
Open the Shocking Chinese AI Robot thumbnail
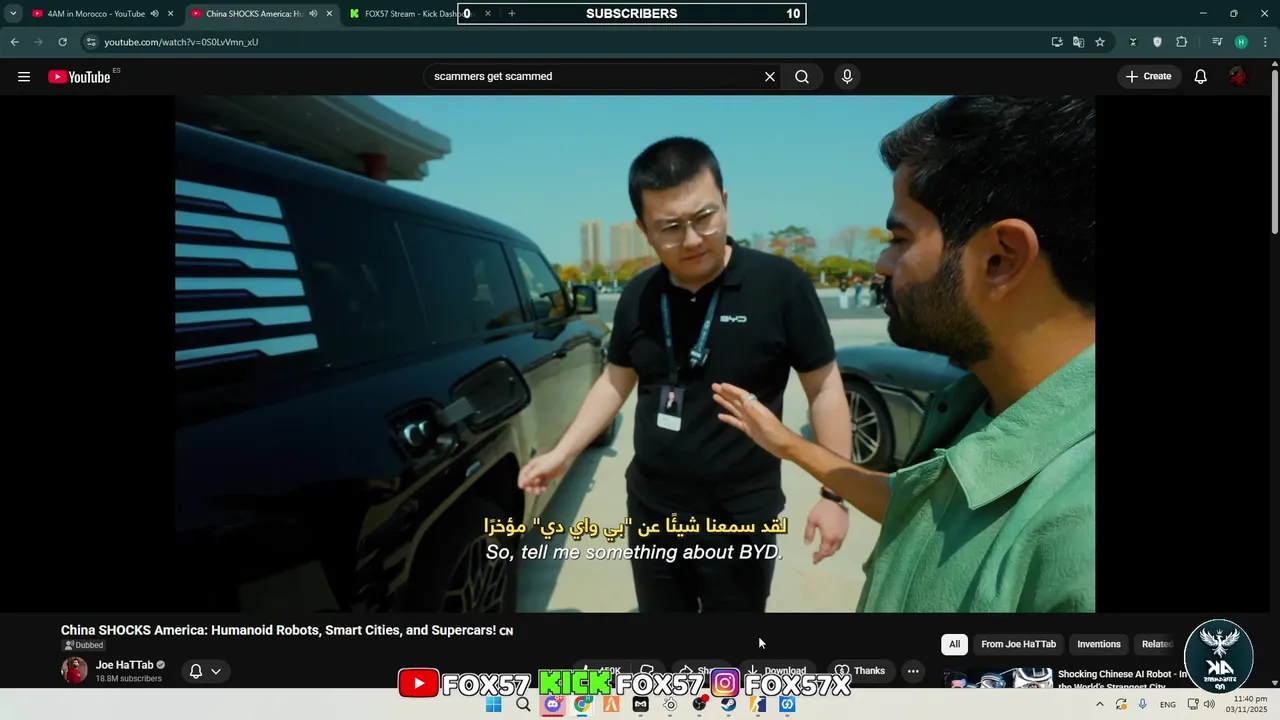[997, 679]
